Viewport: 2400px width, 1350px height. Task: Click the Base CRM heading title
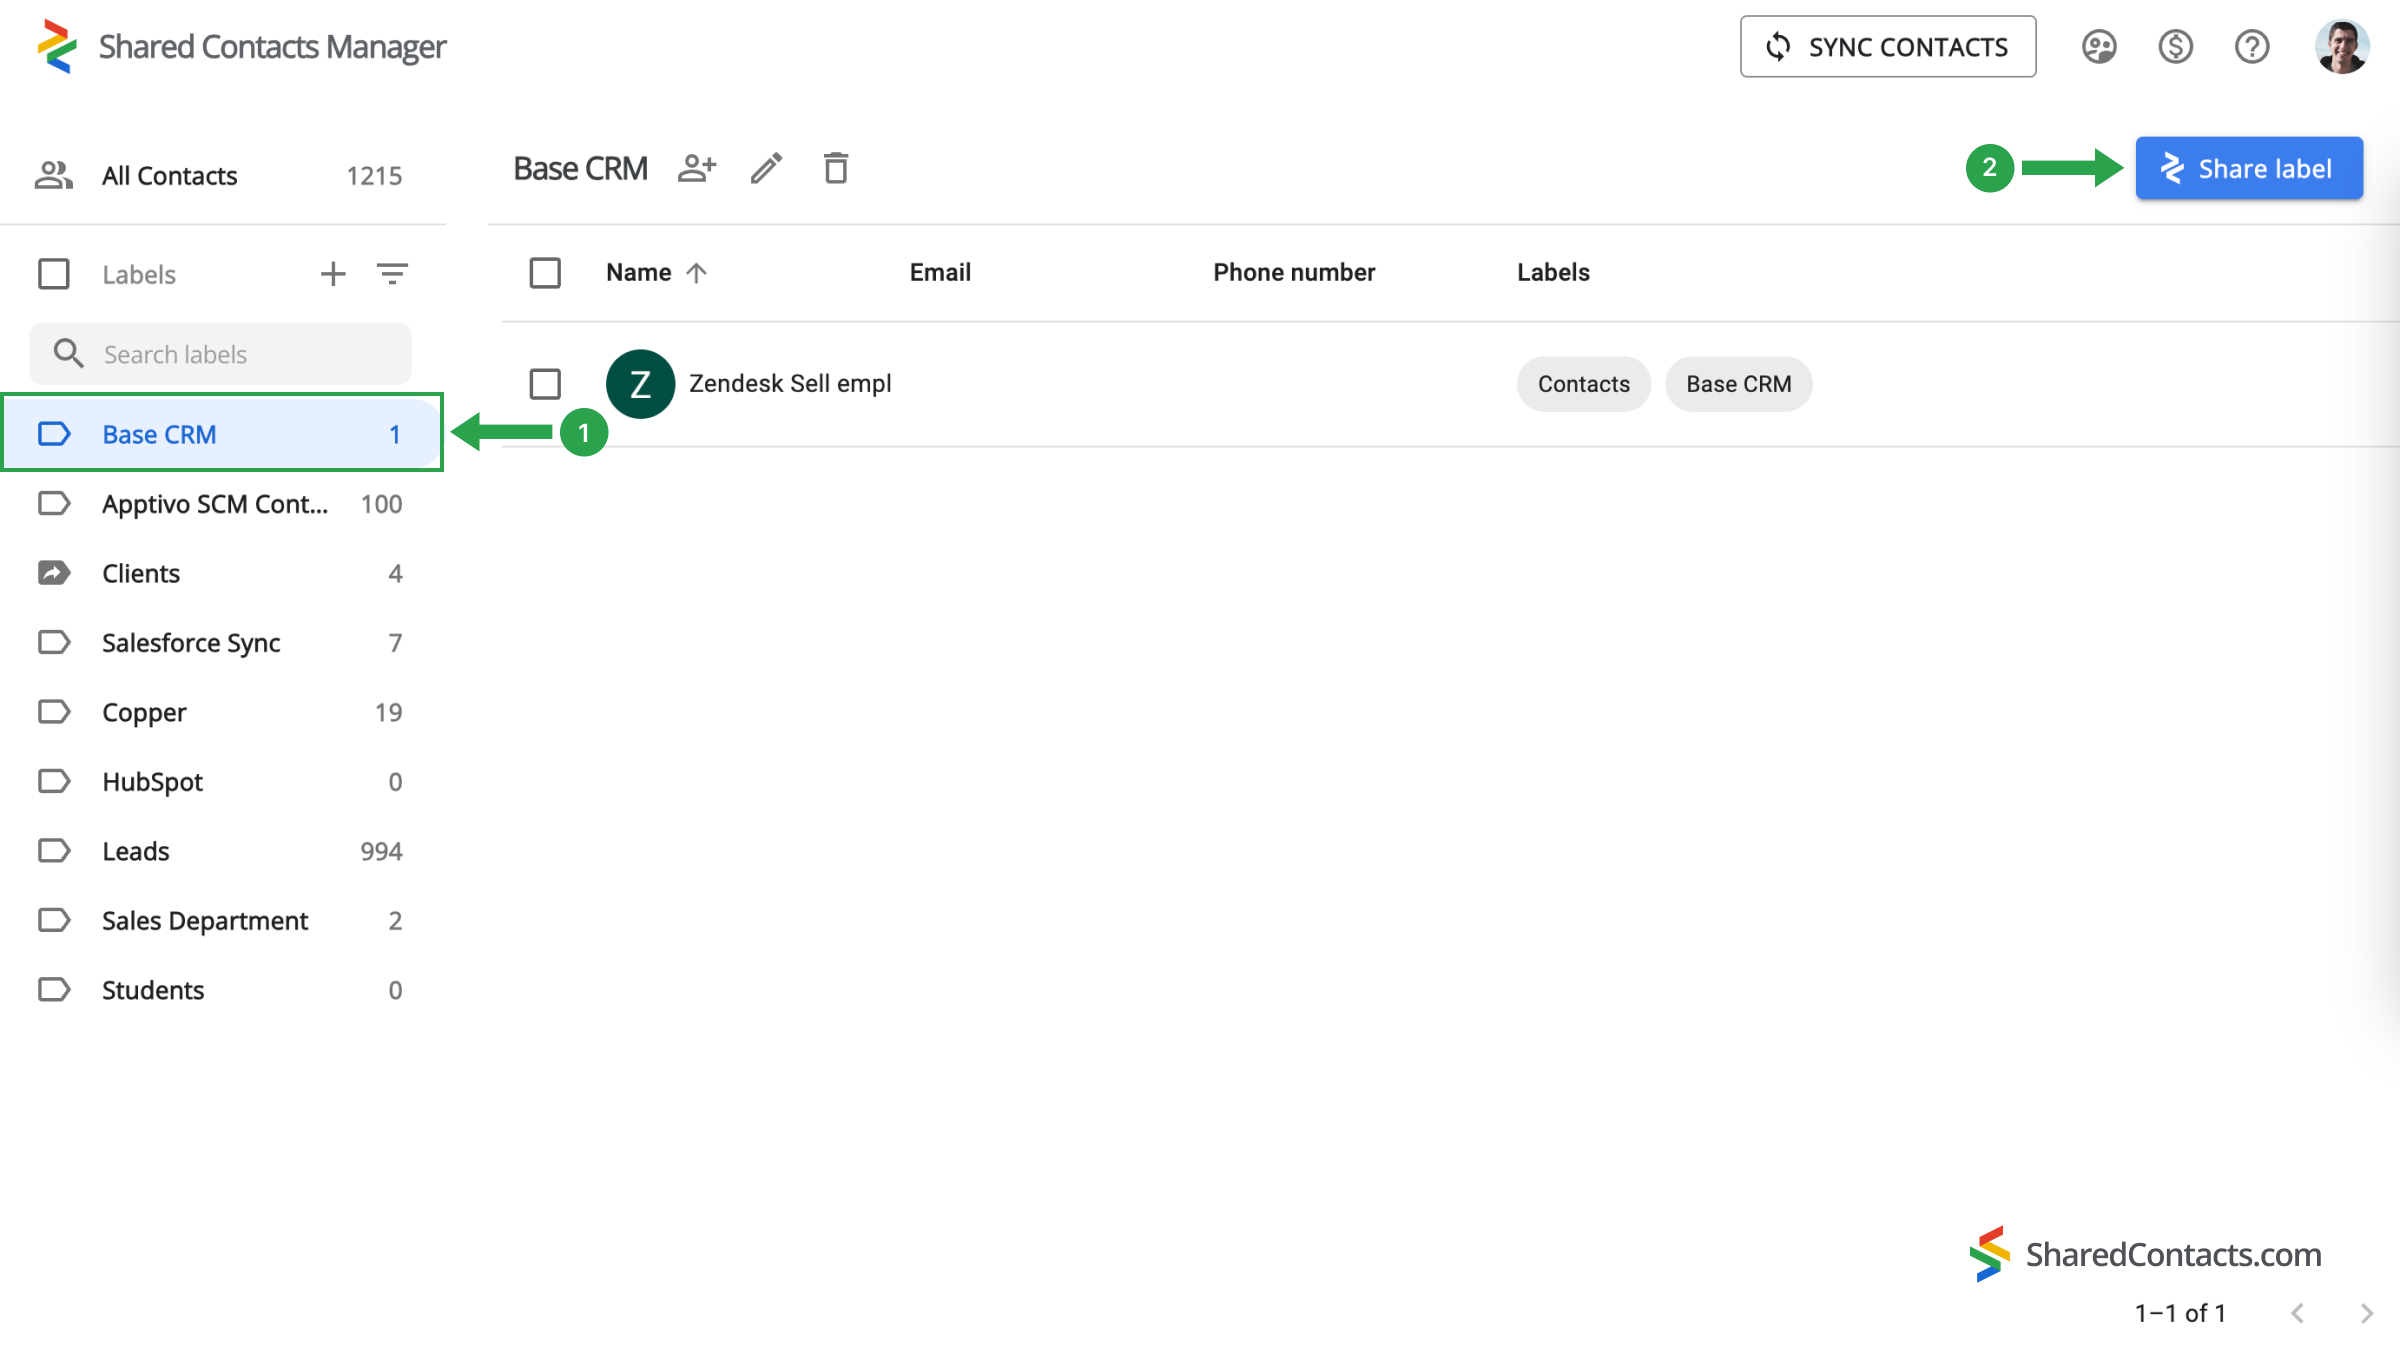pyautogui.click(x=580, y=168)
